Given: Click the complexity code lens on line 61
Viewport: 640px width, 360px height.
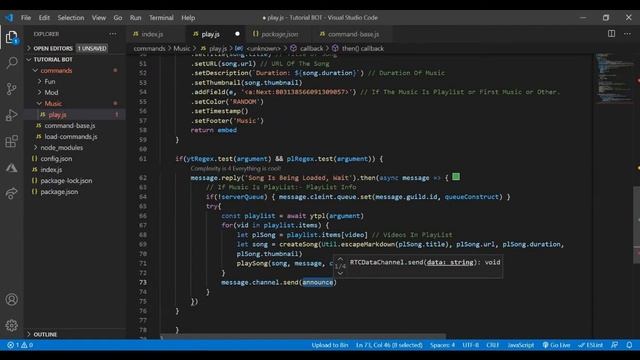Looking at the screenshot, I should pyautogui.click(x=236, y=168).
